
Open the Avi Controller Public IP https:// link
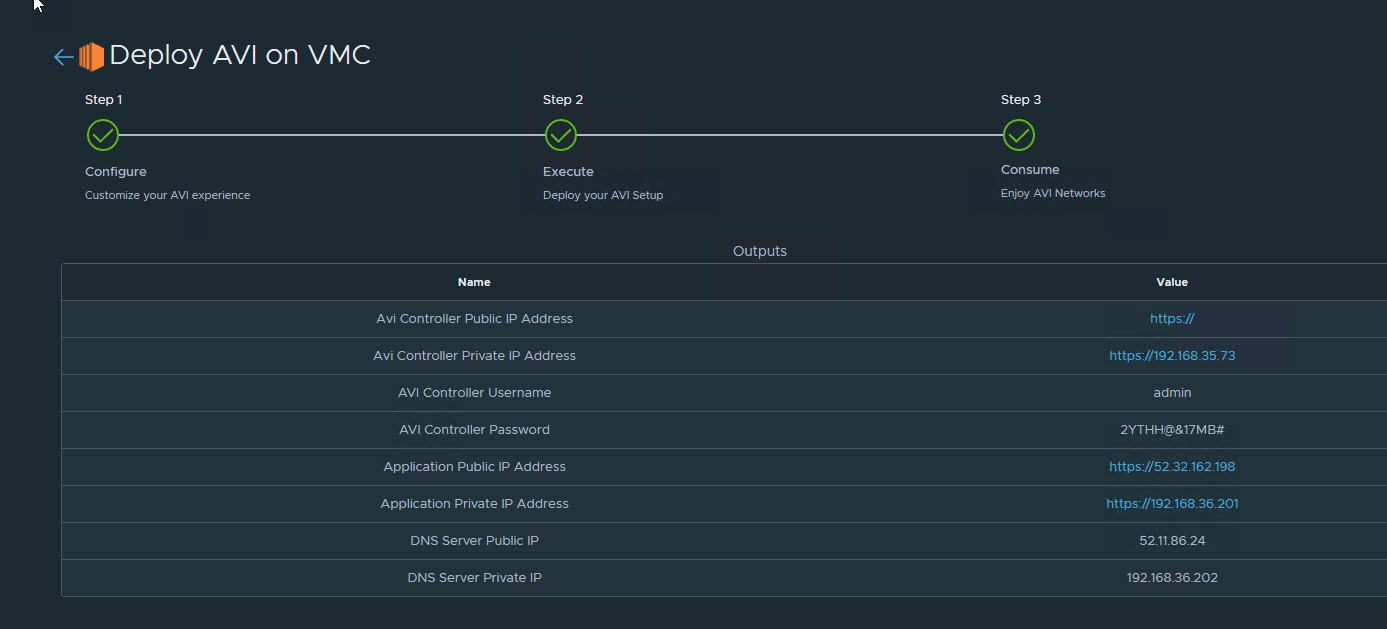[x=1172, y=319]
